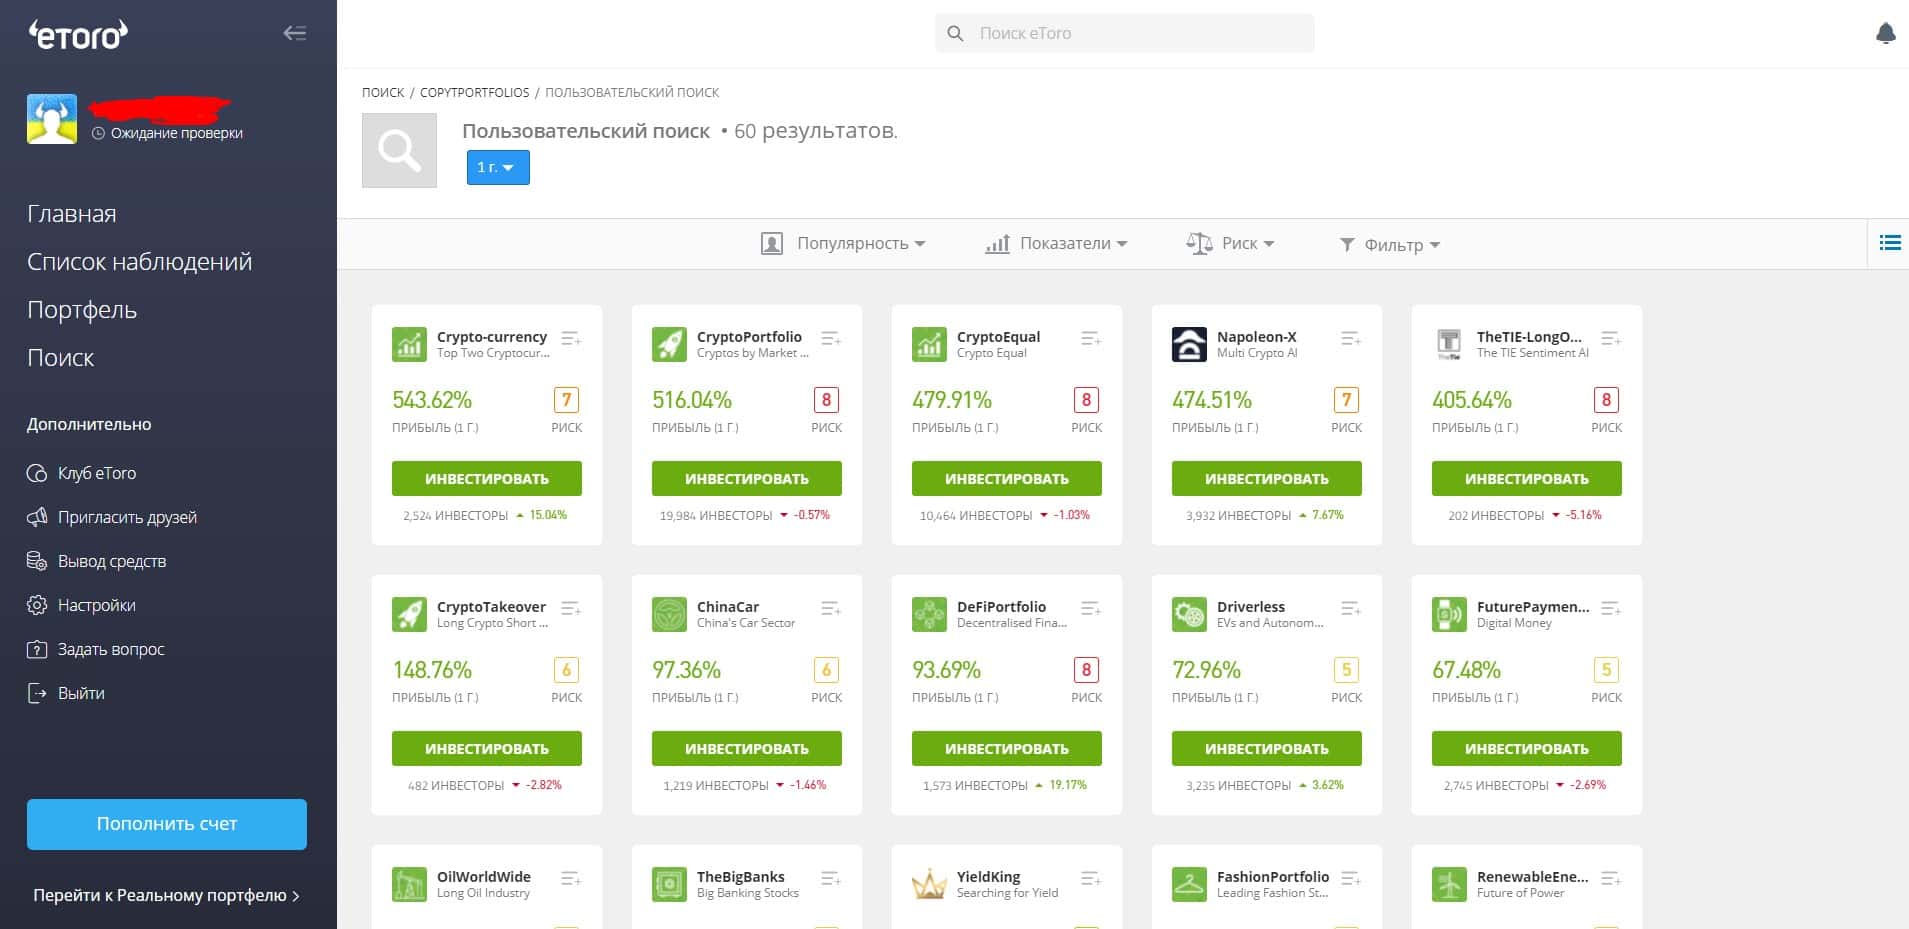Open the Driverless gears icon

click(1189, 614)
